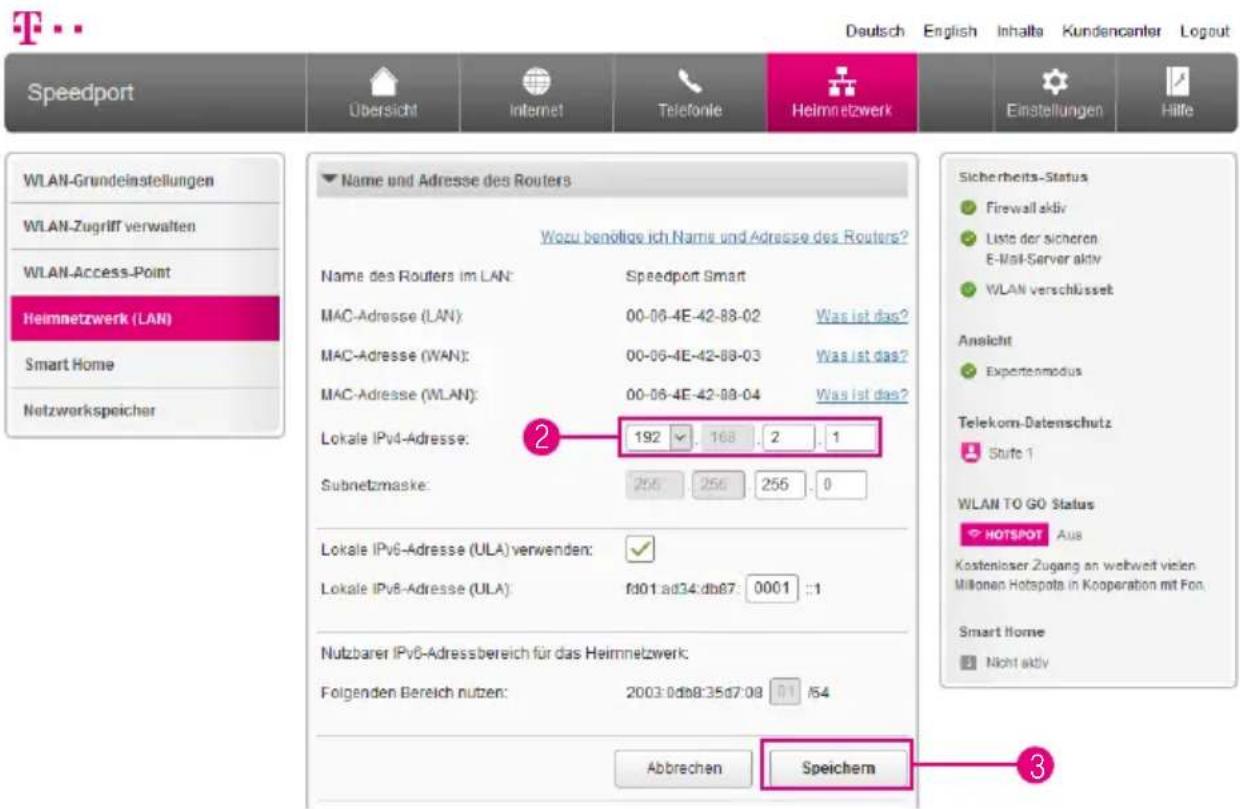
Task: Click the IPv6 range field before /64
Action: click(786, 691)
